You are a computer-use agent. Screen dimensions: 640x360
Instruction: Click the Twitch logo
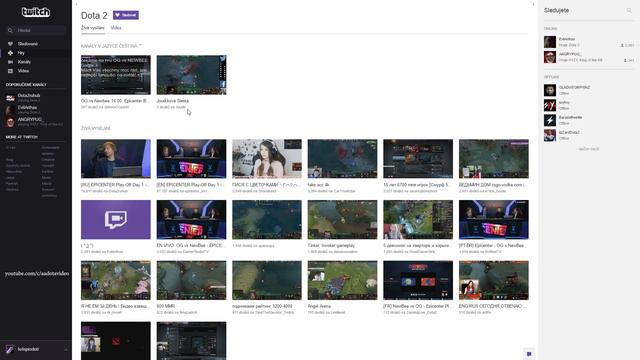tap(36, 12)
